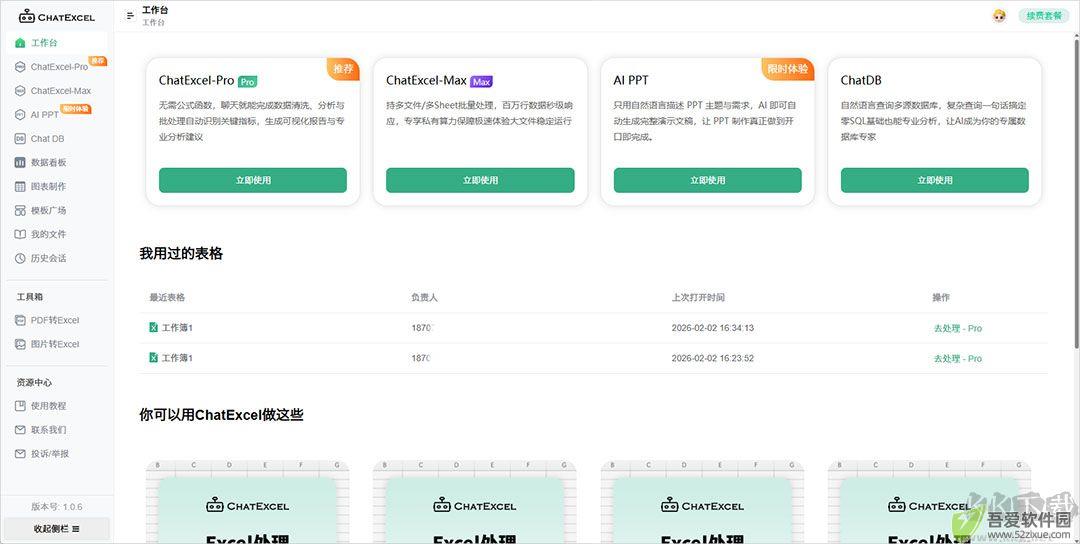
Task: Click the ChatExcel-Max sidebar icon
Action: (20, 91)
